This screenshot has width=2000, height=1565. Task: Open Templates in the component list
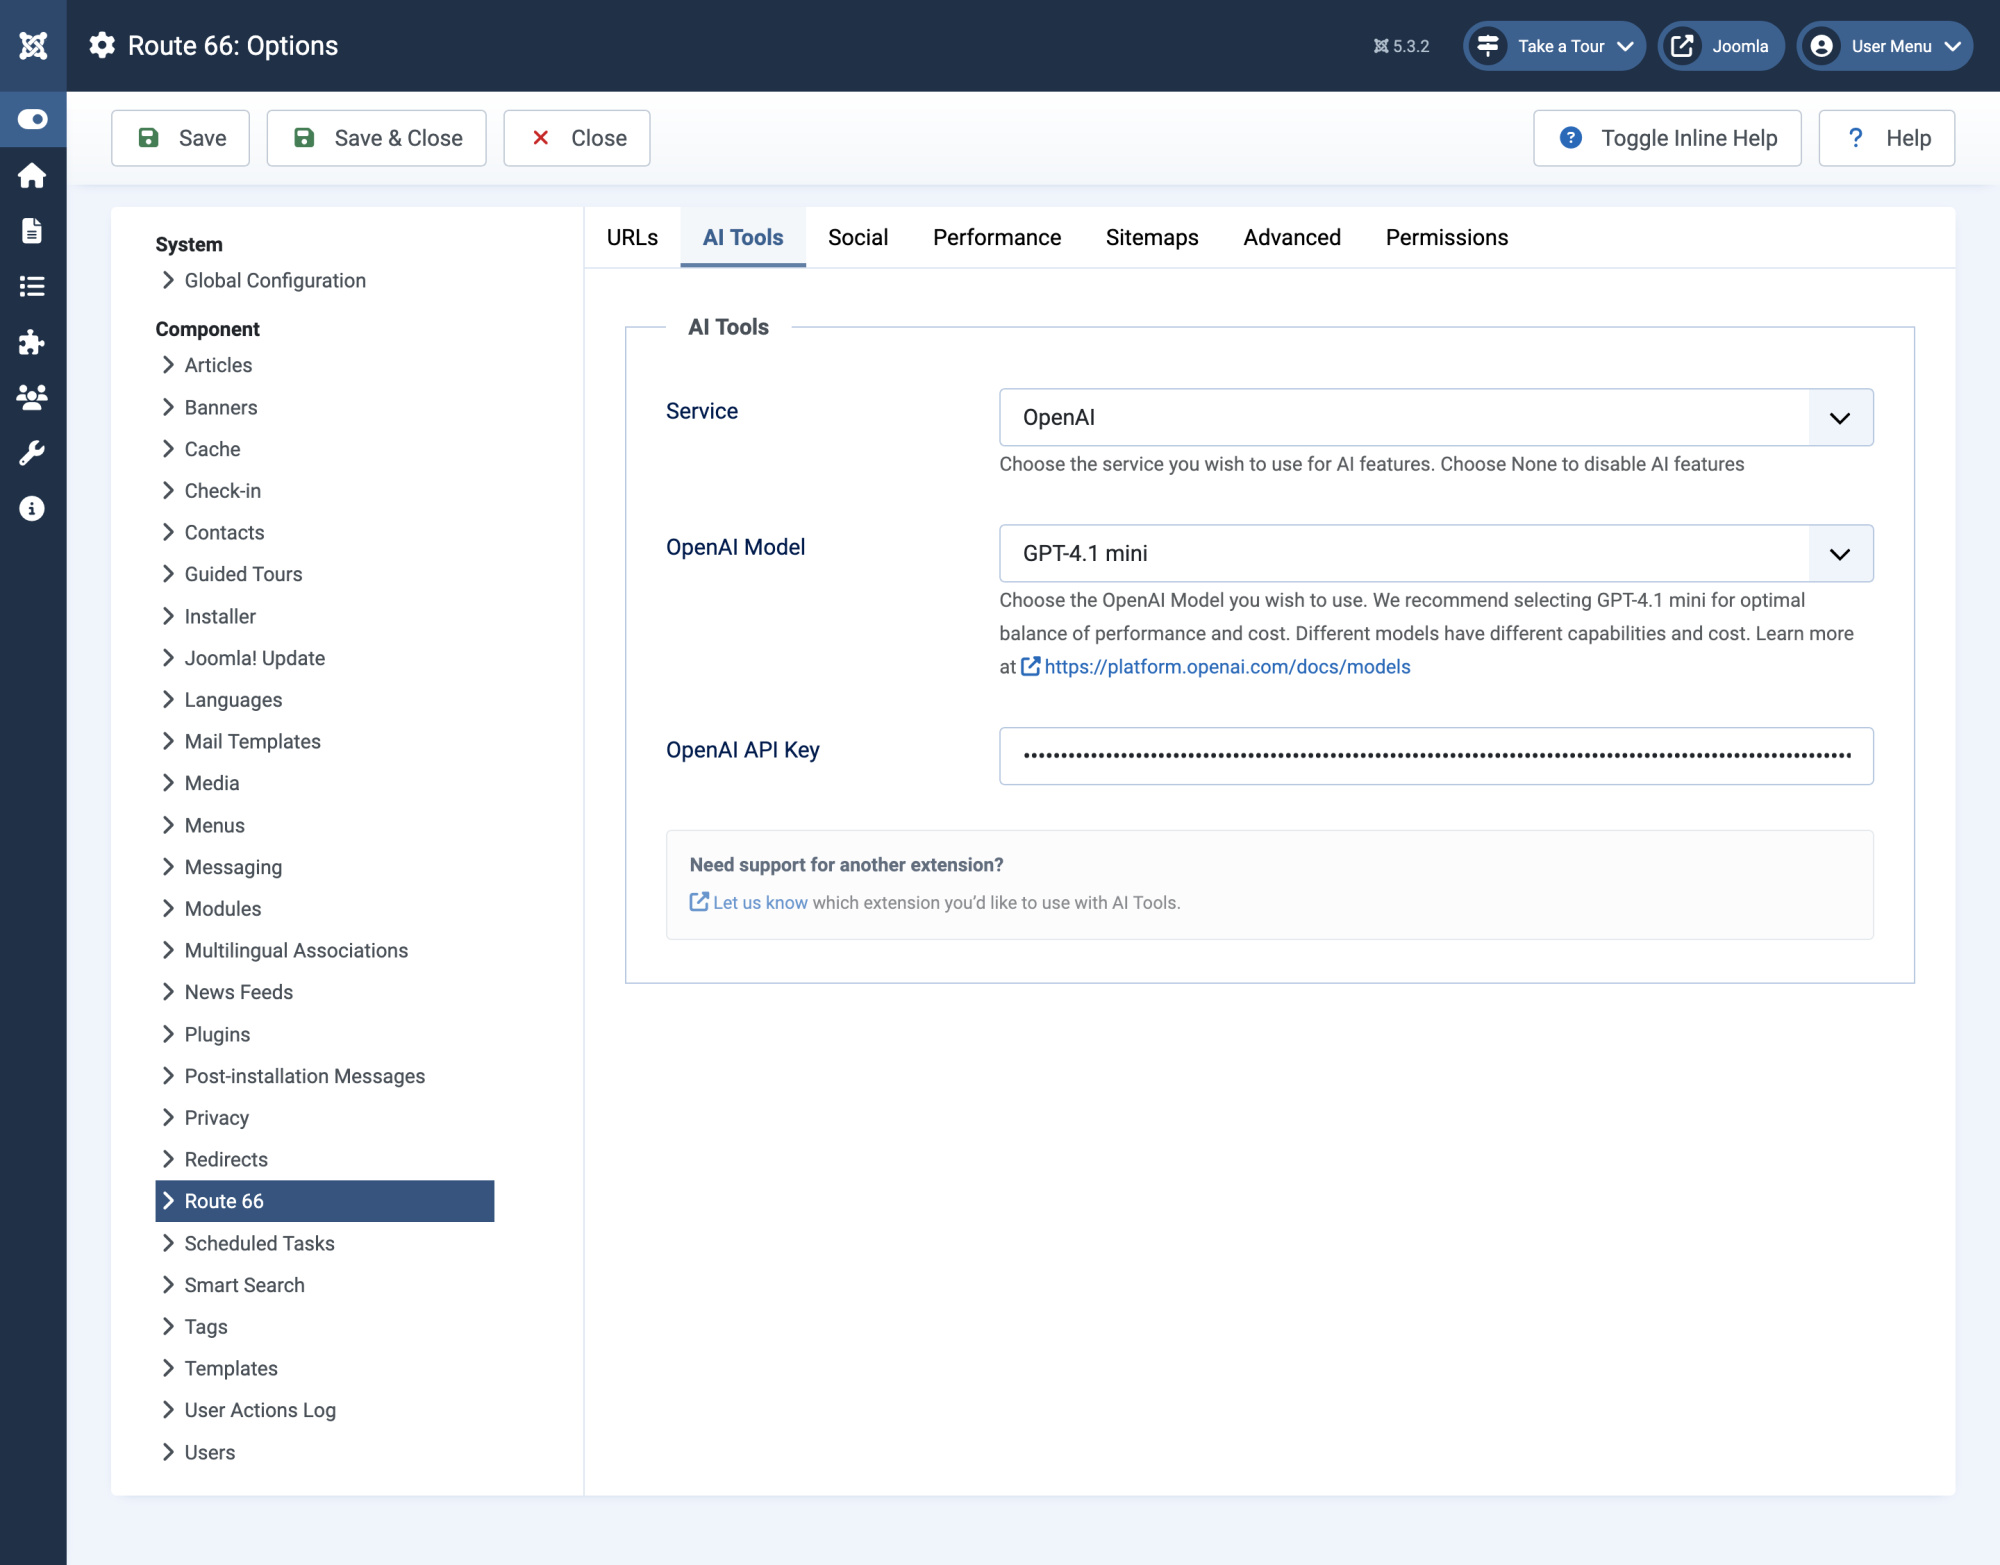(231, 1368)
